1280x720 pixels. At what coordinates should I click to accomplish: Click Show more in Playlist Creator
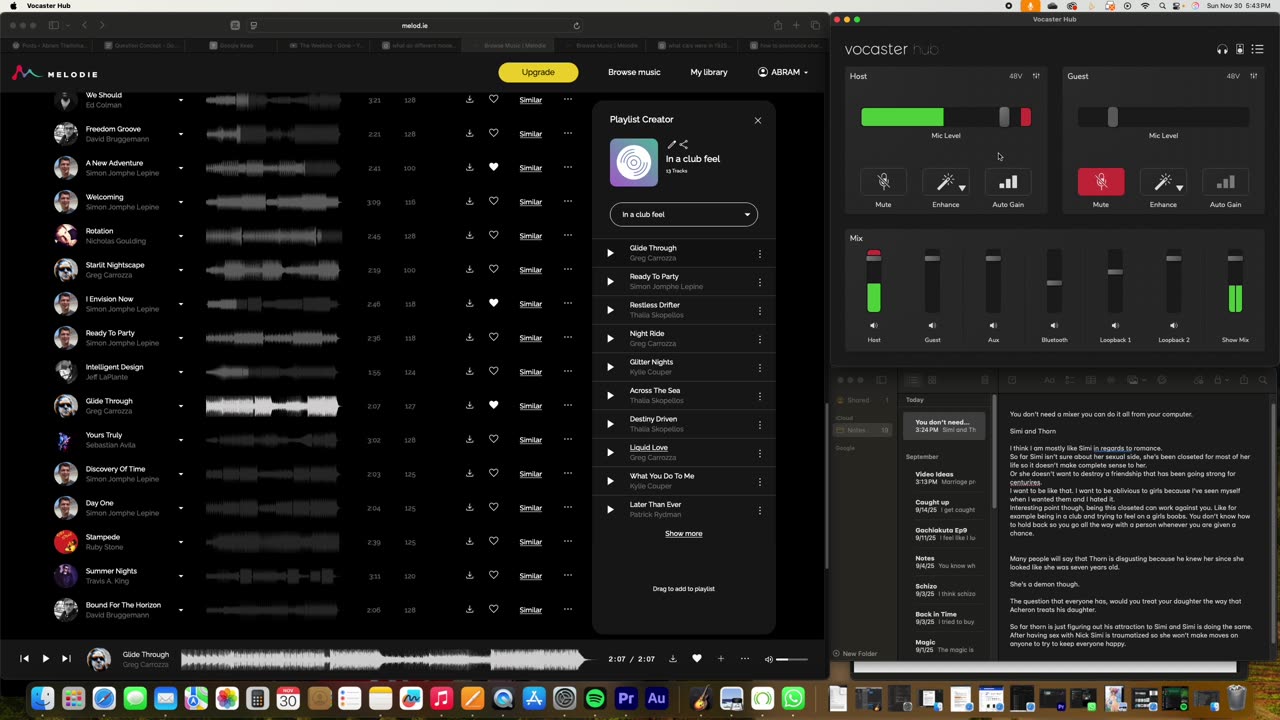[x=684, y=533]
